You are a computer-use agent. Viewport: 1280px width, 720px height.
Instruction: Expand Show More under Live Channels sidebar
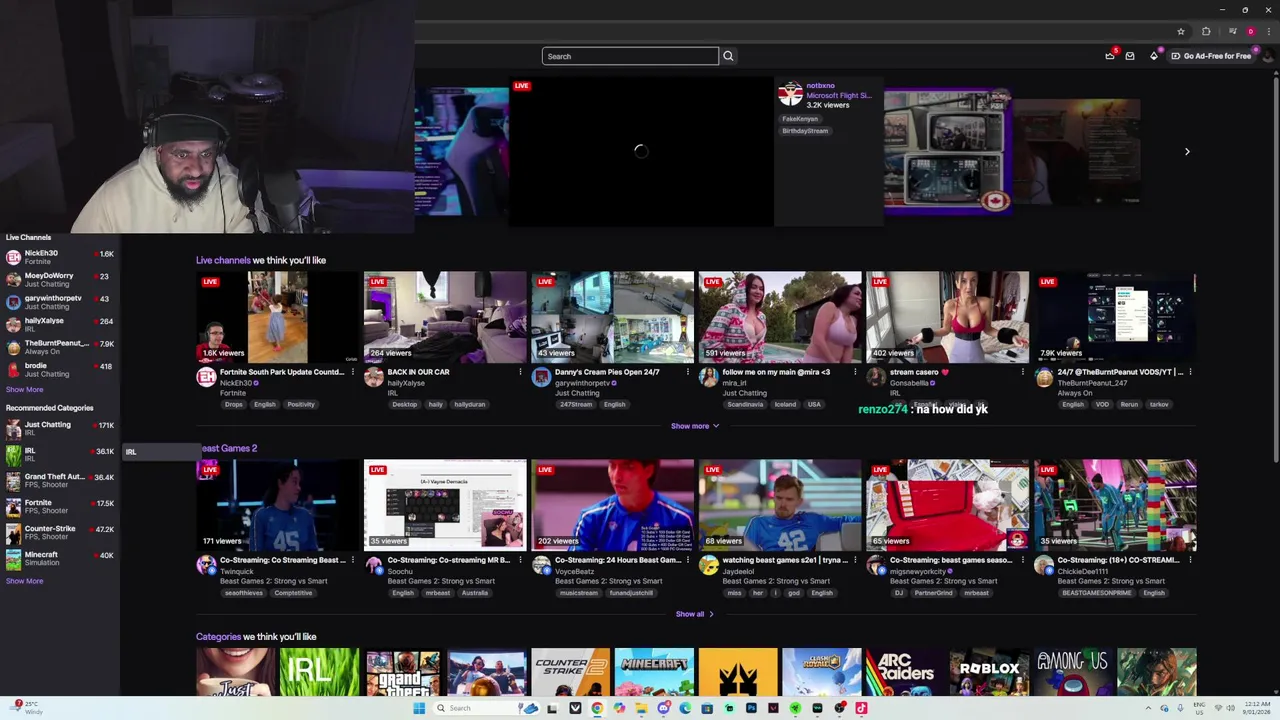click(x=24, y=389)
